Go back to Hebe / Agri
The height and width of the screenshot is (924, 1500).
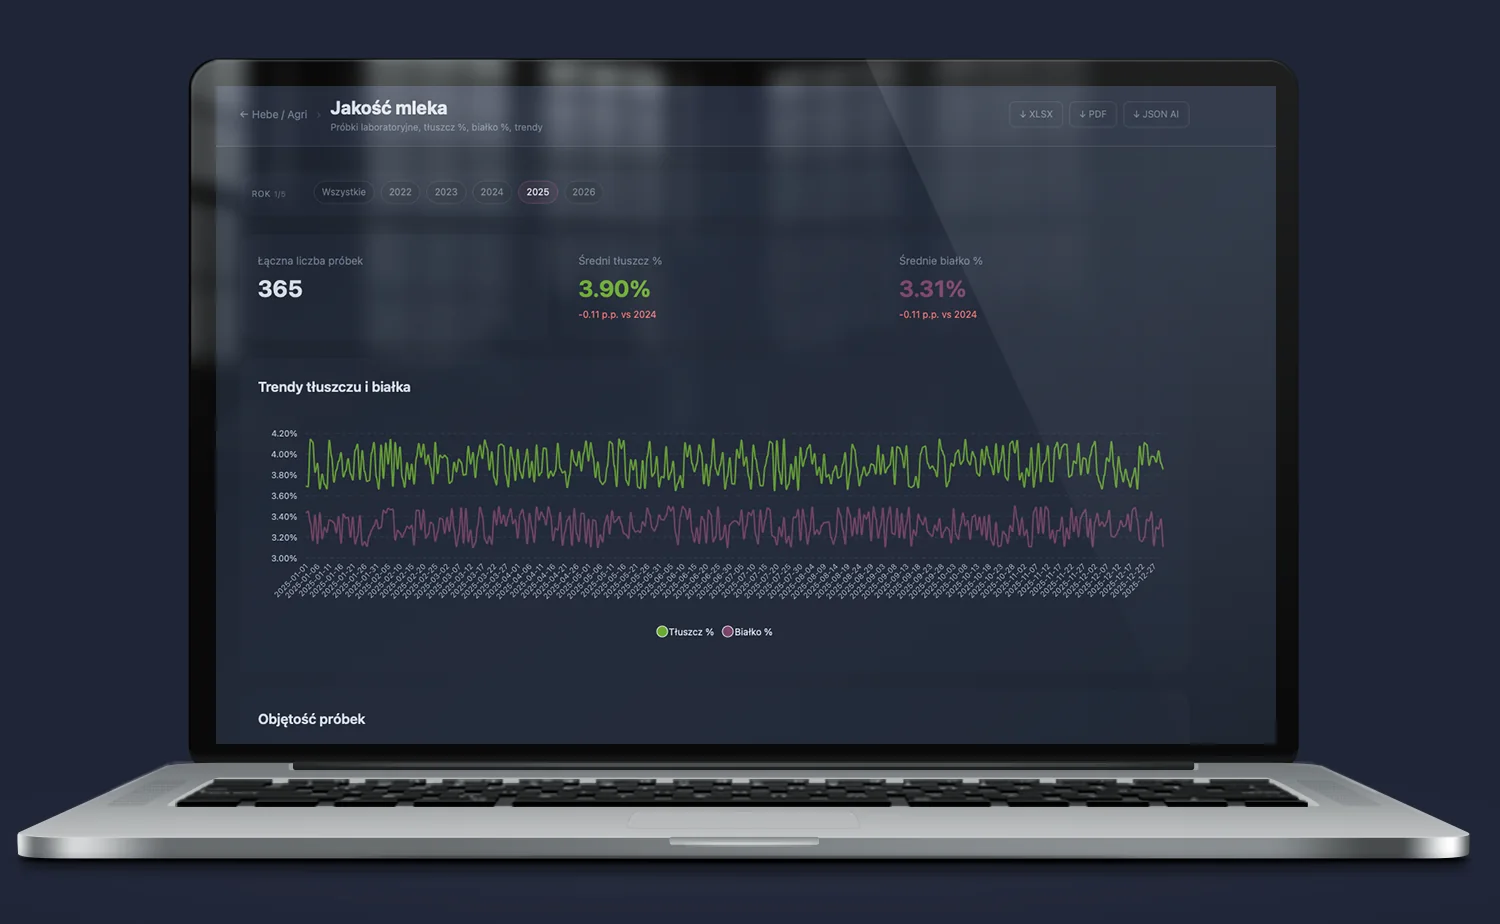coord(273,115)
